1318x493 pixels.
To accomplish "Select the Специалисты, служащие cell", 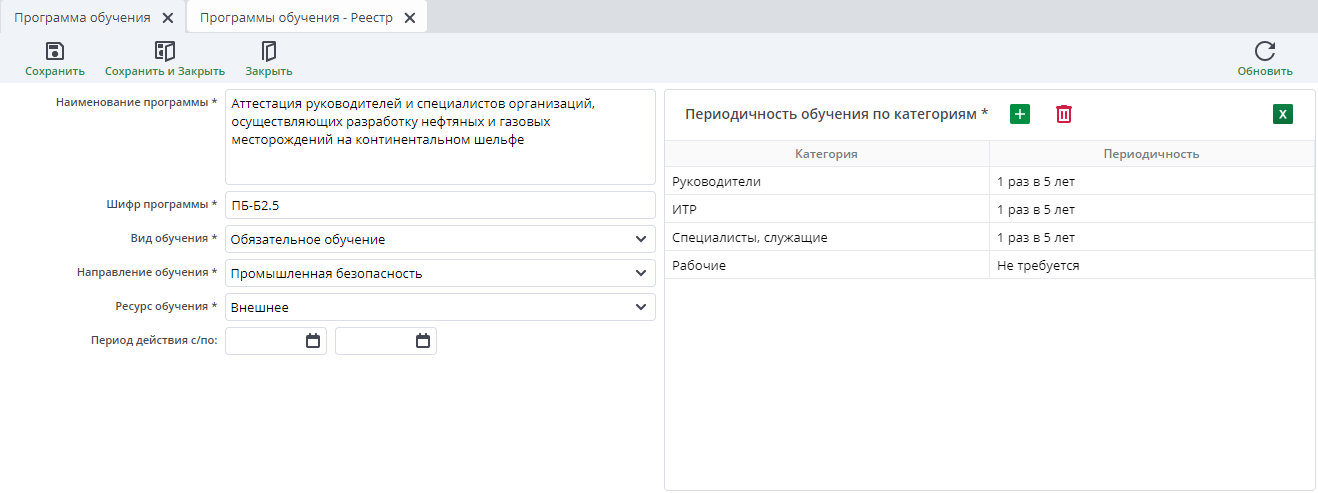I will click(x=826, y=237).
